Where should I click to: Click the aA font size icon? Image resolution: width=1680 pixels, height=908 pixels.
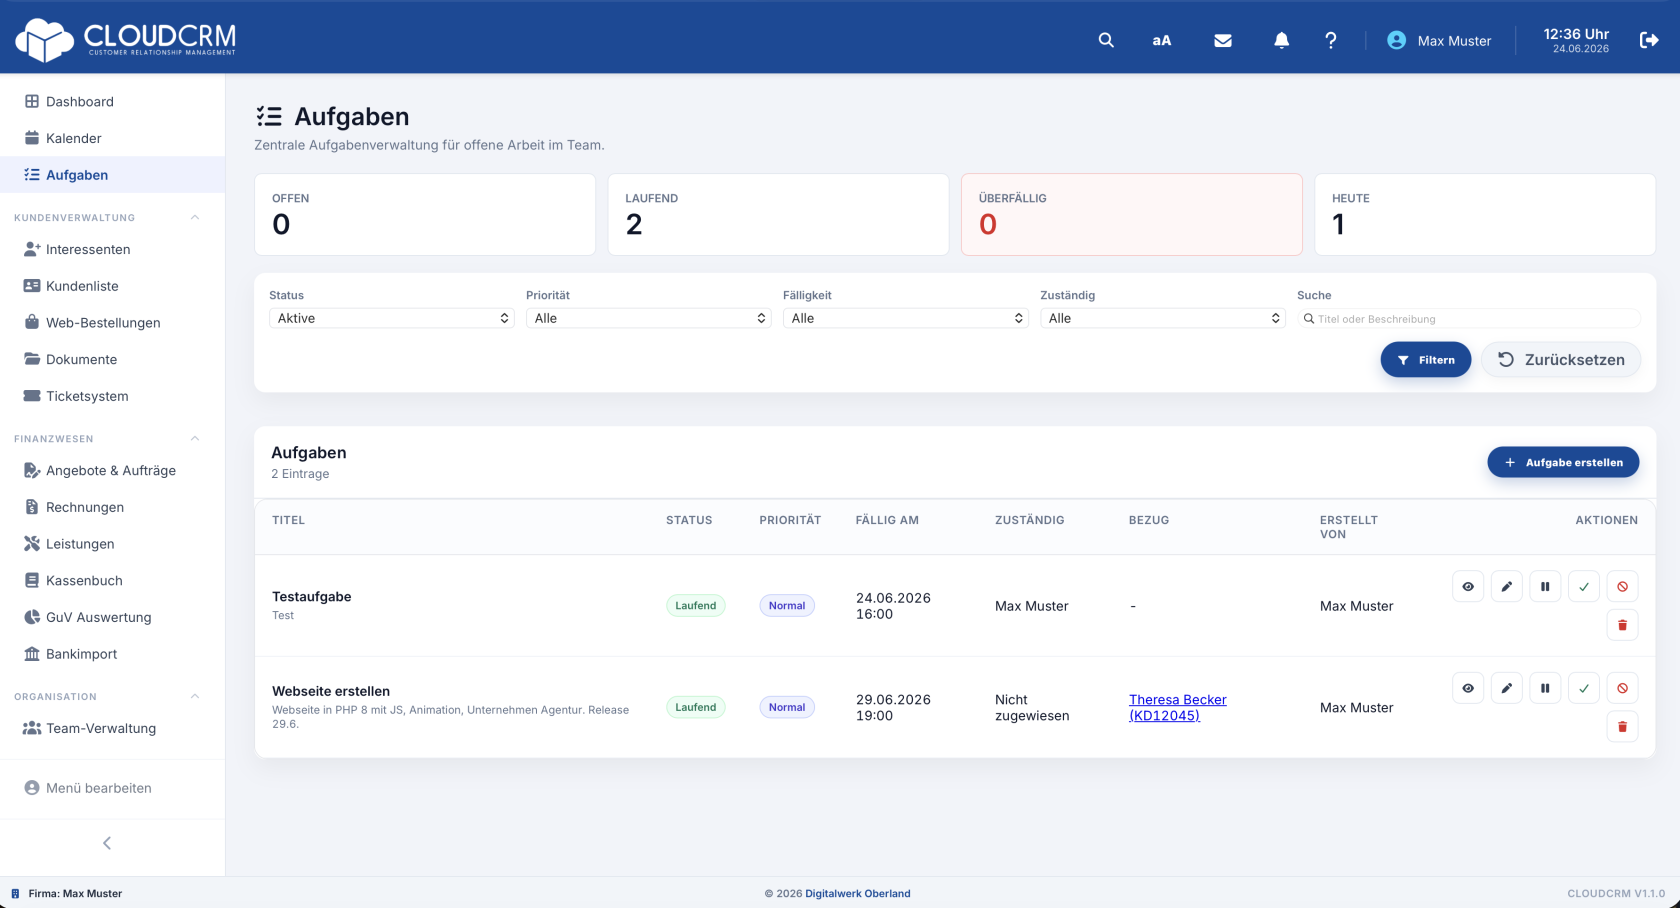1161,41
